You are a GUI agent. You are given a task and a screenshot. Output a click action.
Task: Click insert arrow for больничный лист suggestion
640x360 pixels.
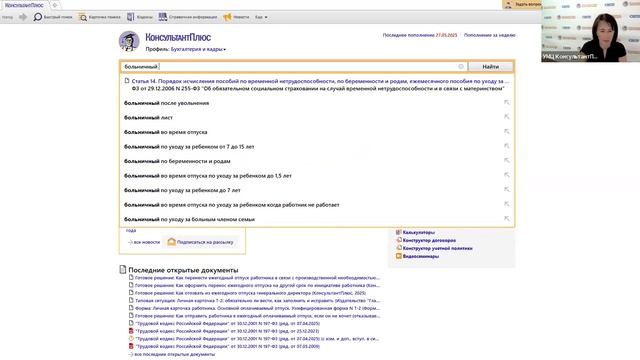[507, 117]
